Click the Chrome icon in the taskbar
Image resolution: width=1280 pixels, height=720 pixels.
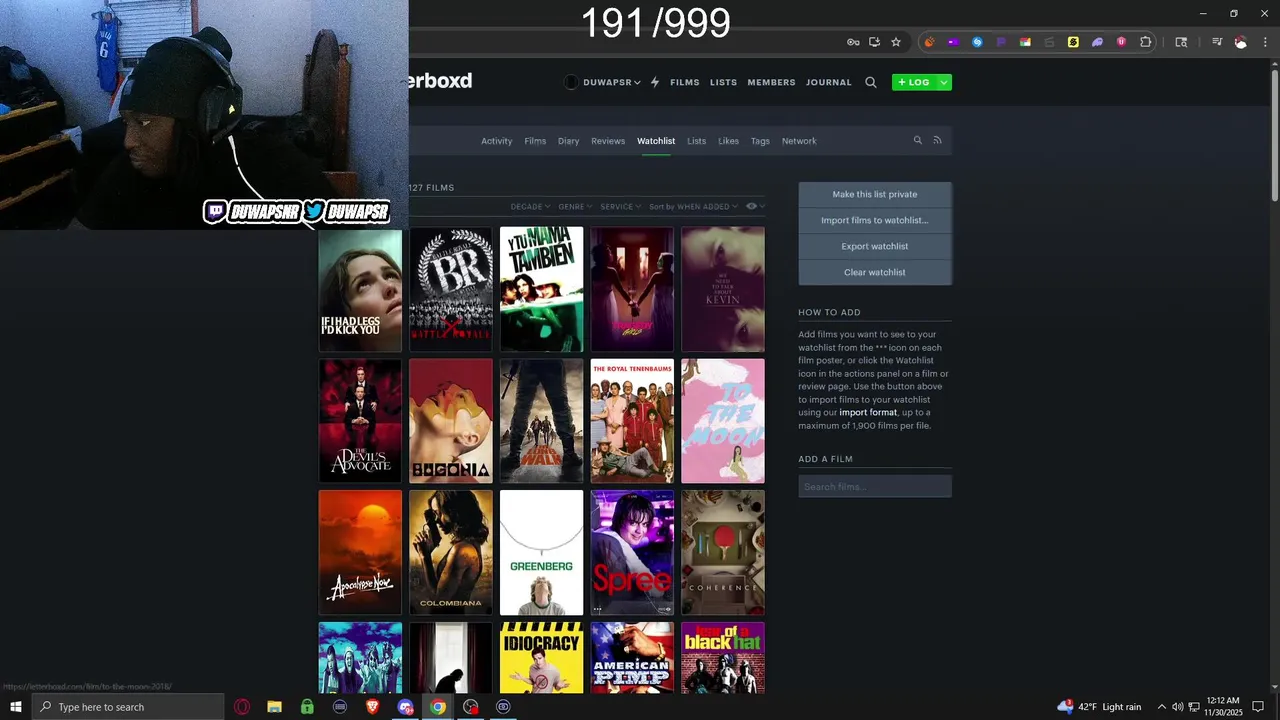(x=438, y=707)
